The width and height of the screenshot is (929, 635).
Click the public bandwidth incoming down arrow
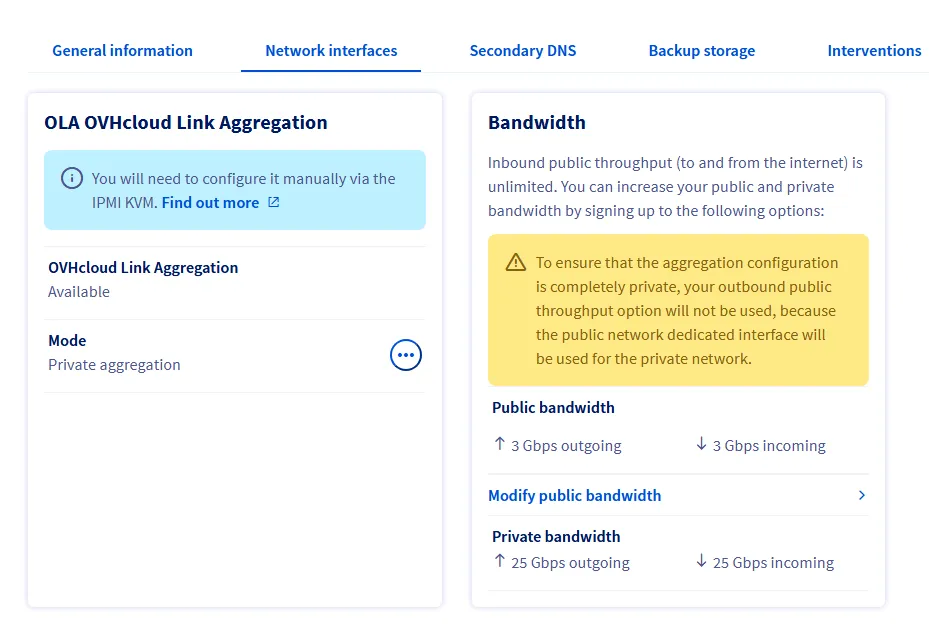702,445
